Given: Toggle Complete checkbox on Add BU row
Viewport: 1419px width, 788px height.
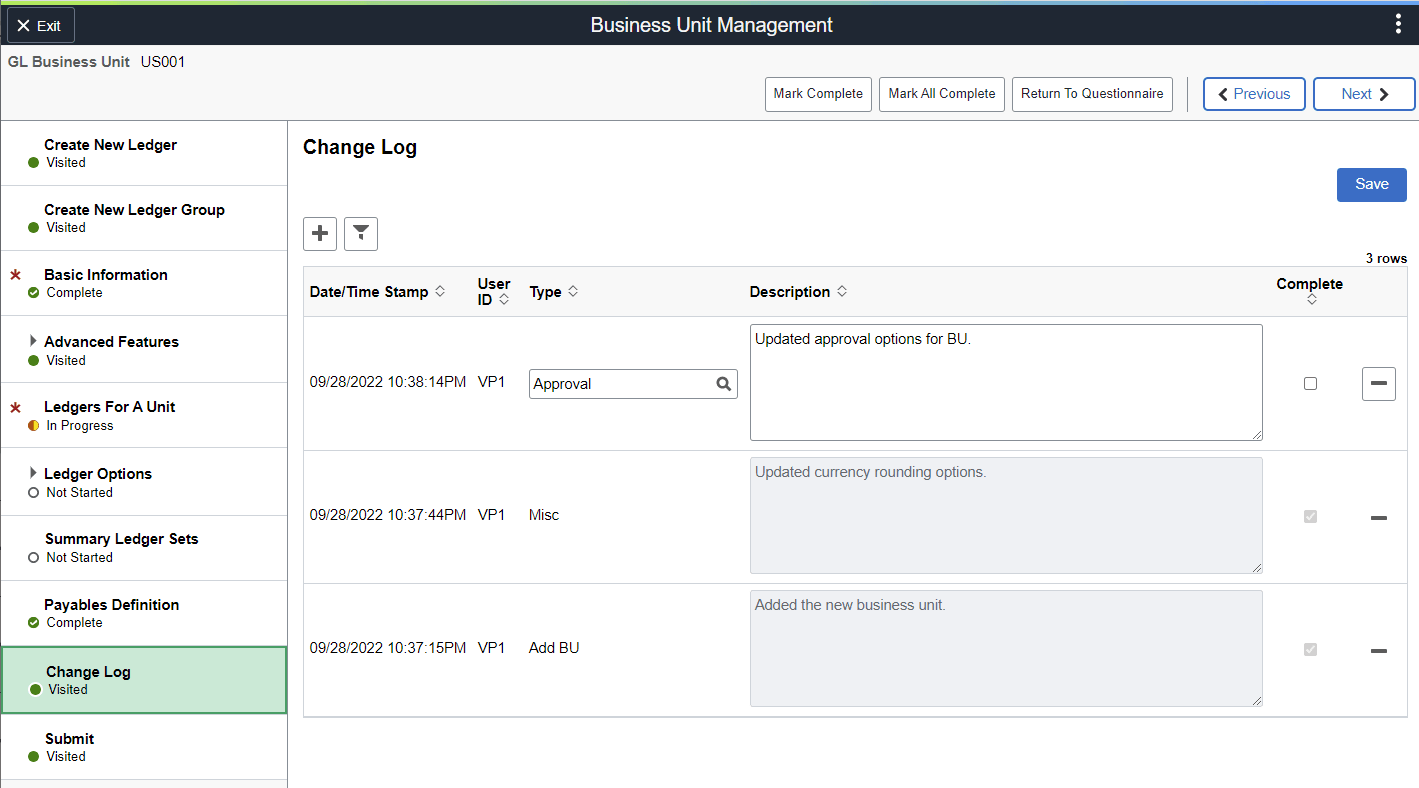Looking at the screenshot, I should pos(1310,650).
